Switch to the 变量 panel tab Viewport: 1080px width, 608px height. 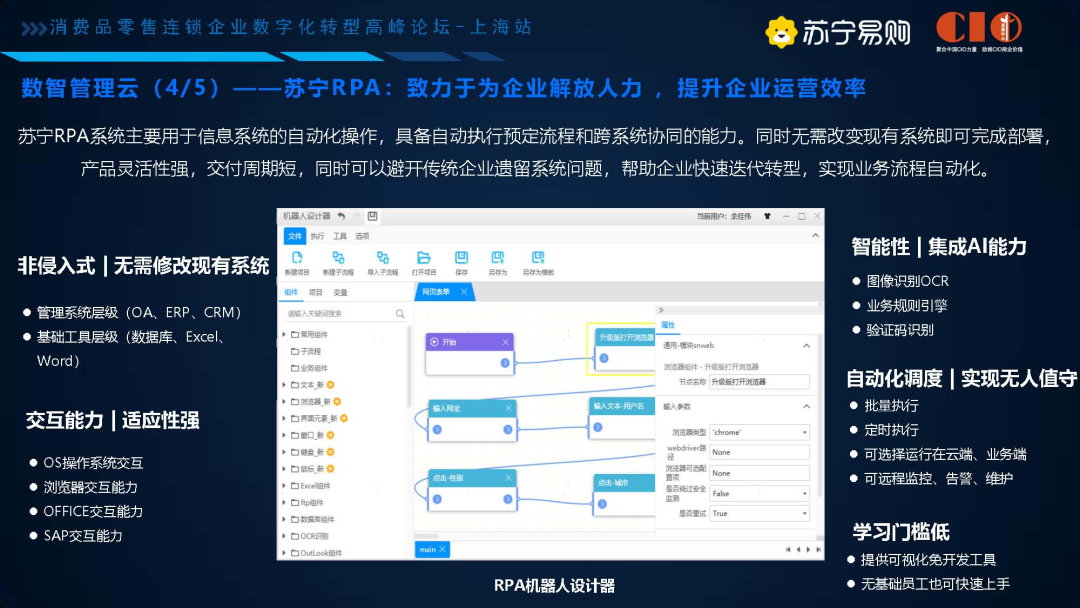click(x=339, y=292)
